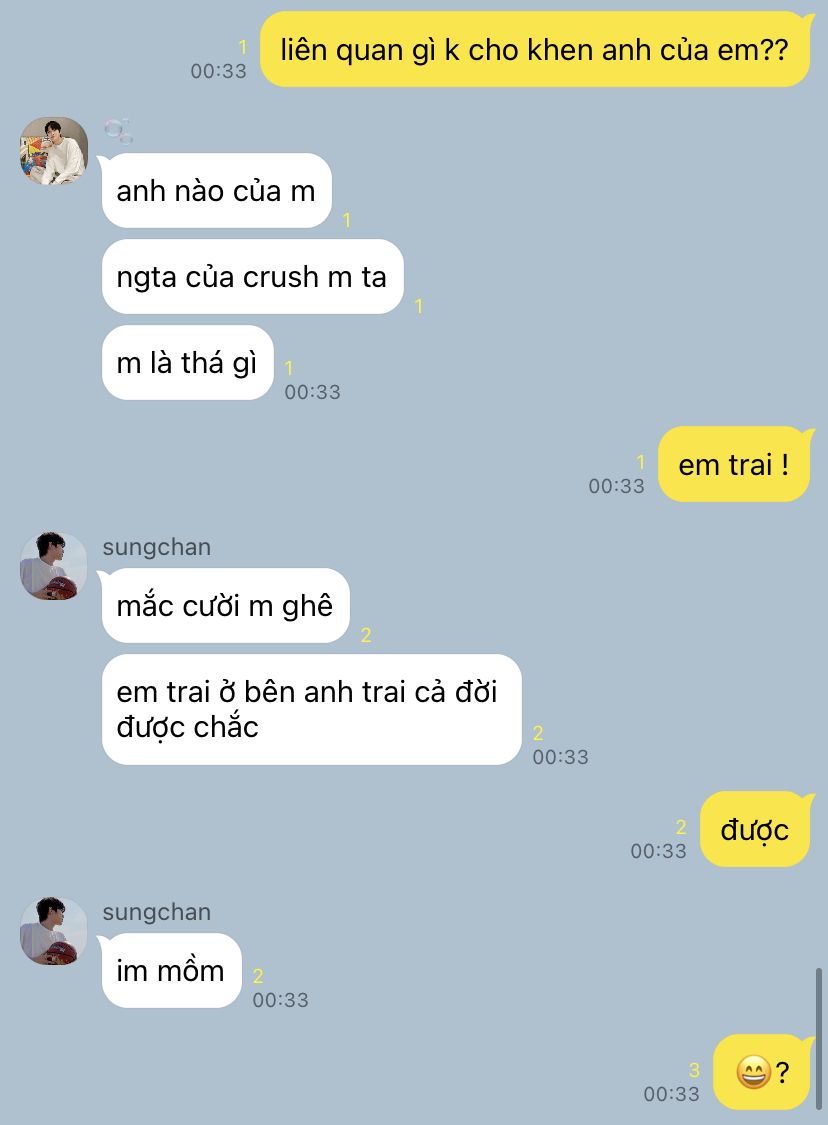The width and height of the screenshot is (828, 1125).
Task: Tap 00:33 timestamp next to 'em trai !'
Action: pyautogui.click(x=616, y=486)
